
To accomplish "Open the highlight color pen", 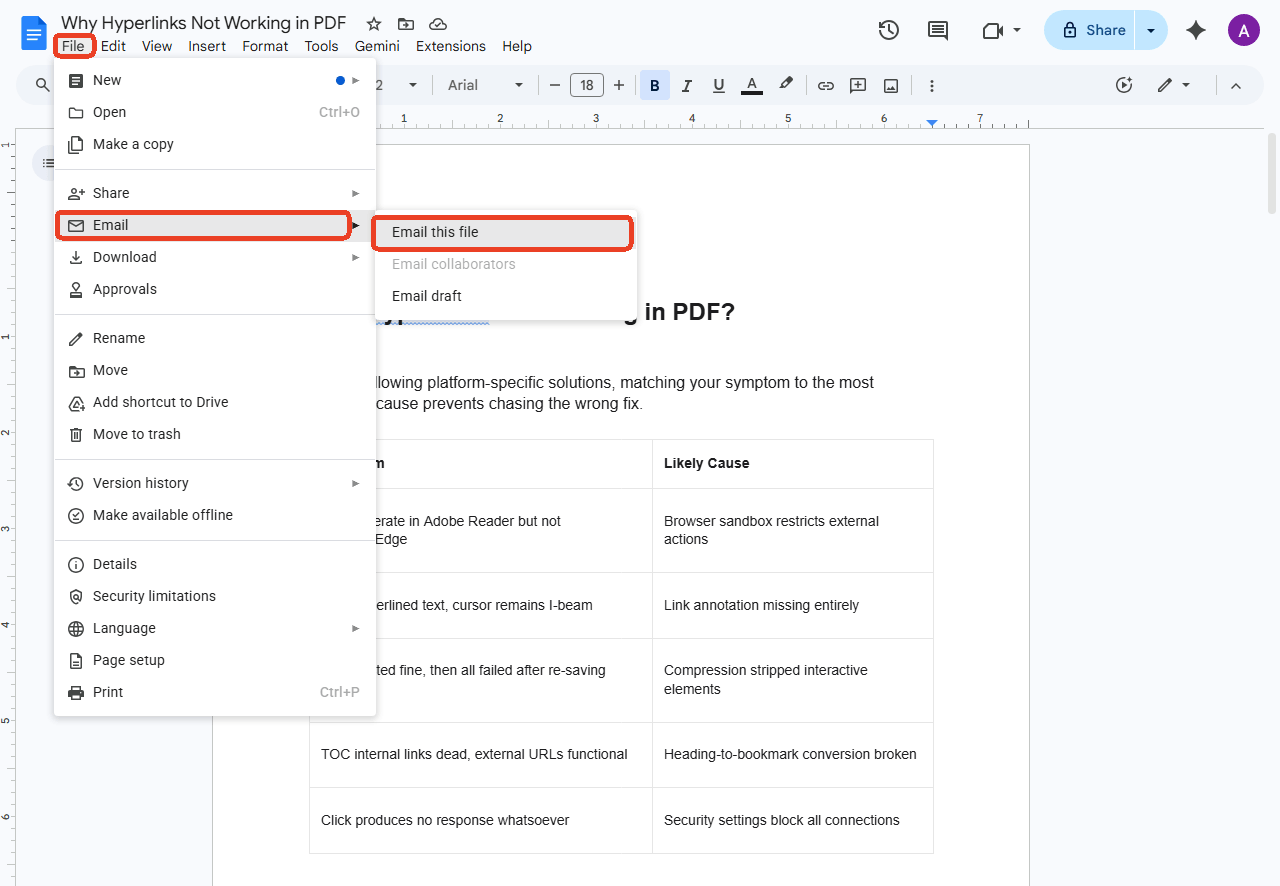I will [x=786, y=85].
